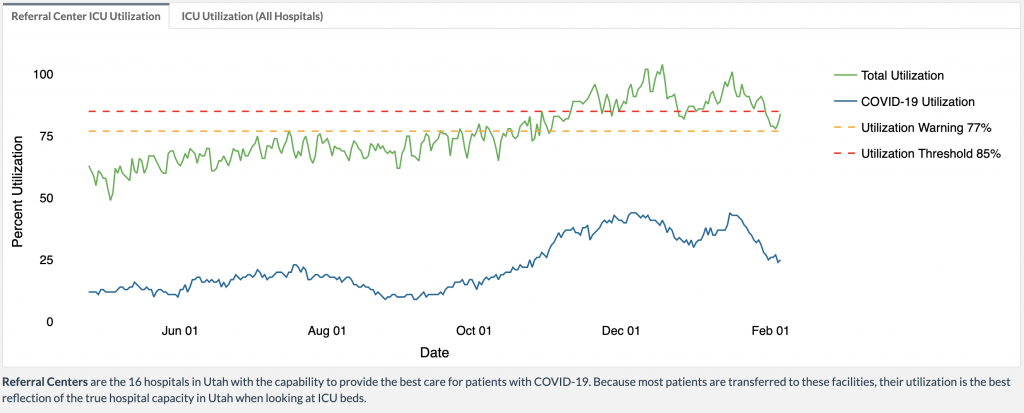This screenshot has width=1024, height=413.
Task: Click the Jun 01 date axis label
Action: pyautogui.click(x=180, y=331)
